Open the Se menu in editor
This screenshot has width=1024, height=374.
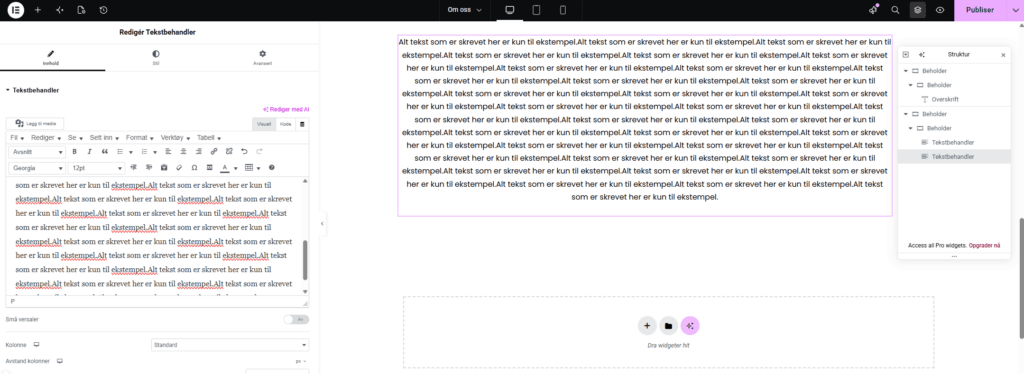pyautogui.click(x=75, y=138)
